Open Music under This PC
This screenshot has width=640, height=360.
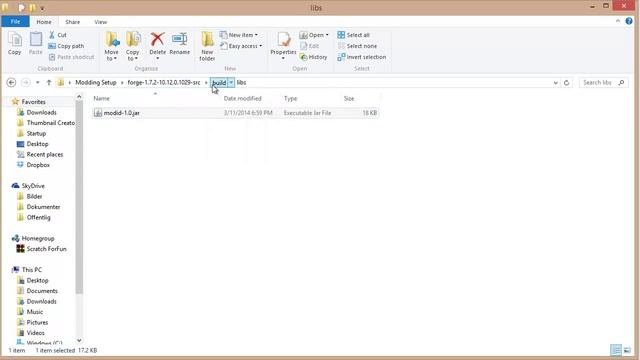[x=34, y=312]
